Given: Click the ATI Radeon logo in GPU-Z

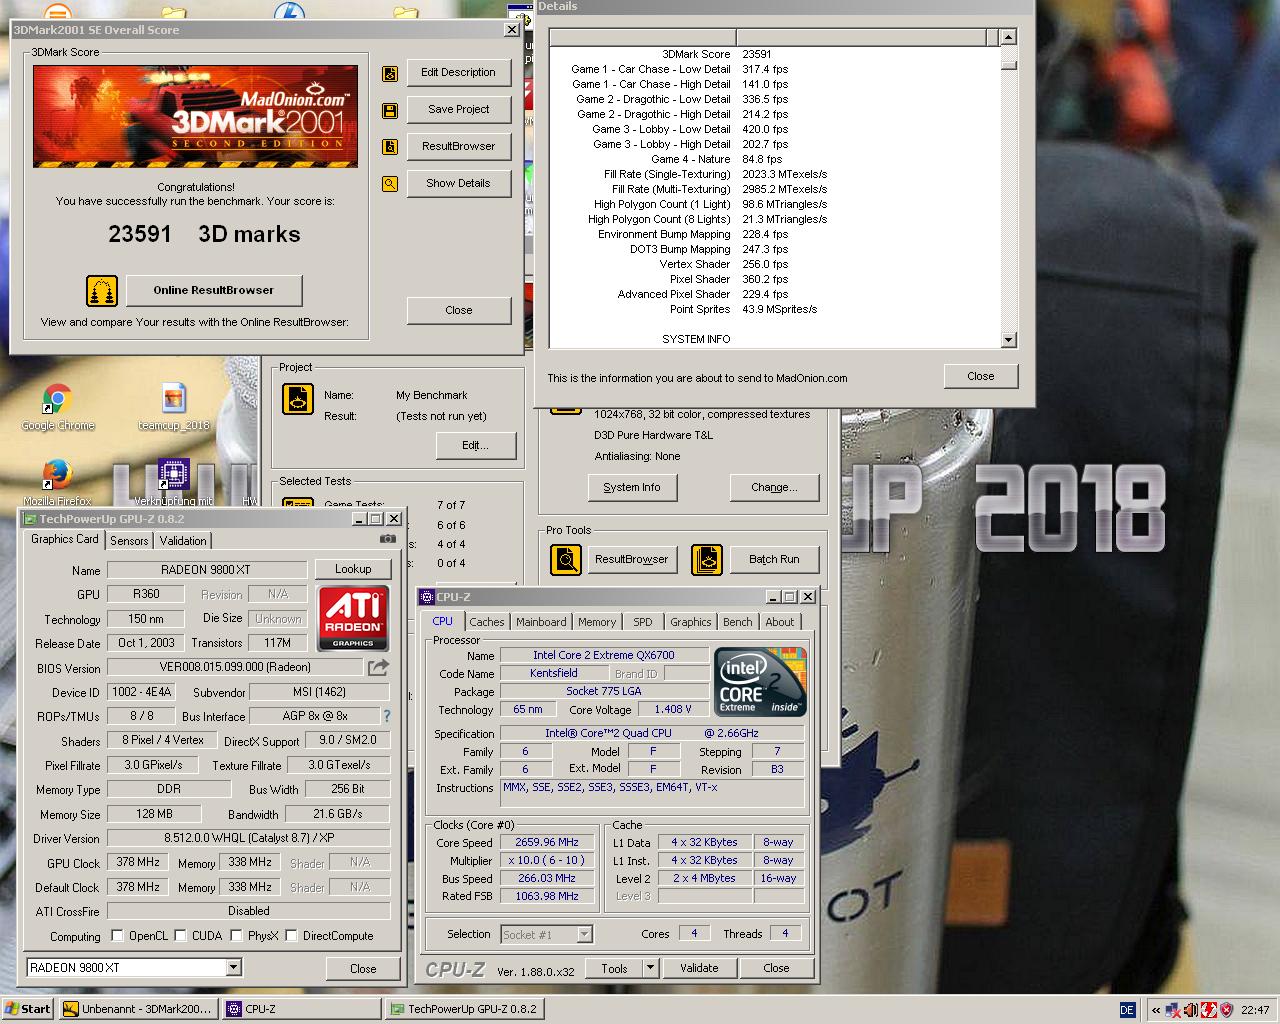Looking at the screenshot, I should coord(353,618).
